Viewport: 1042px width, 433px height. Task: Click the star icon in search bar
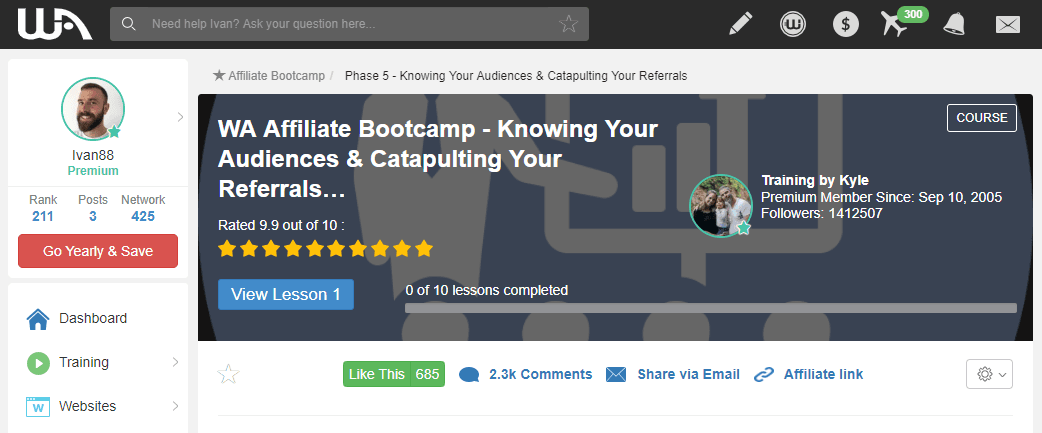[x=568, y=25]
